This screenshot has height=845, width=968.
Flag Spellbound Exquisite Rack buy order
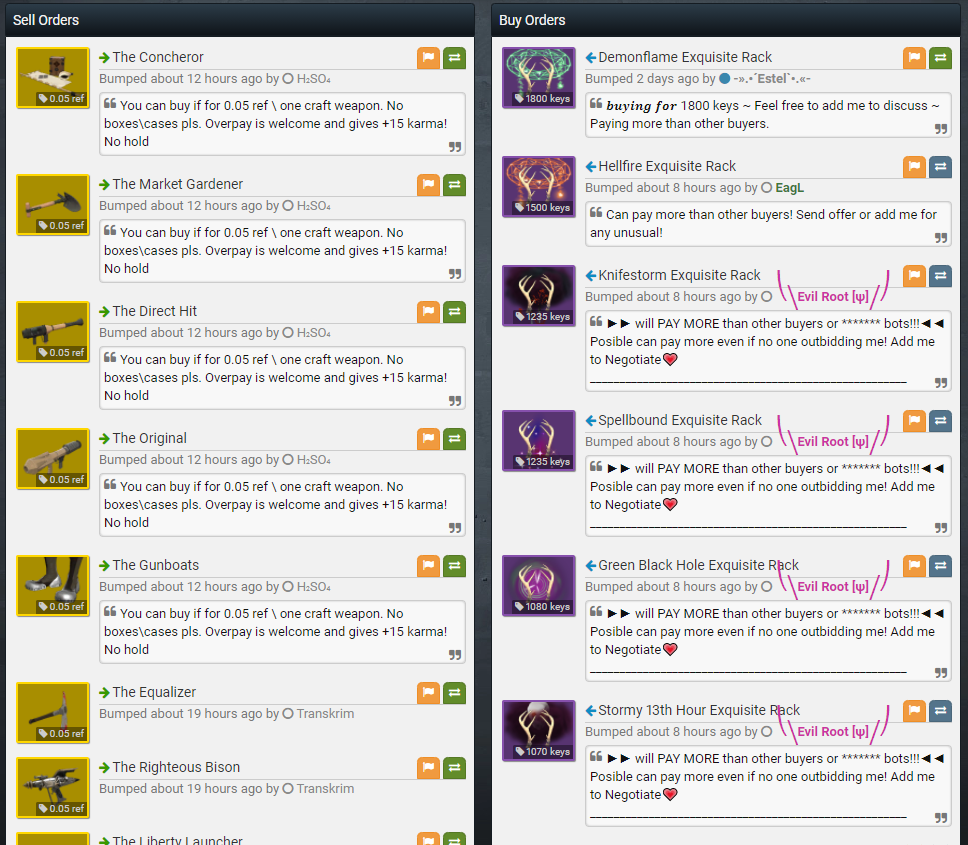pos(914,421)
